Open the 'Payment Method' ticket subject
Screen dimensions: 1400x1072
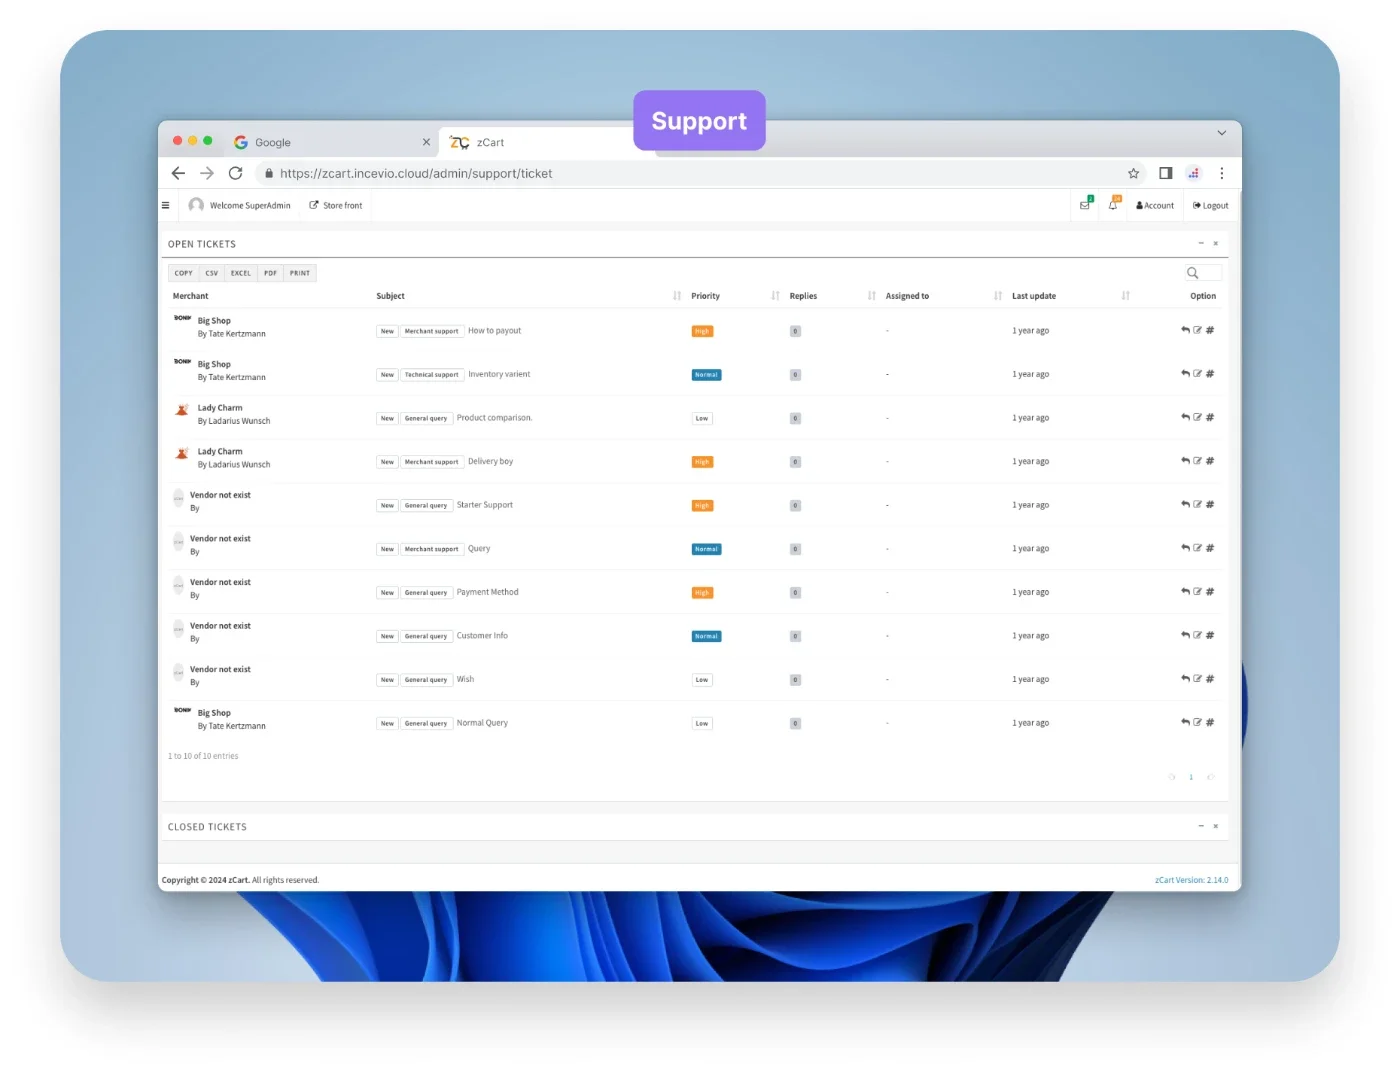click(487, 592)
